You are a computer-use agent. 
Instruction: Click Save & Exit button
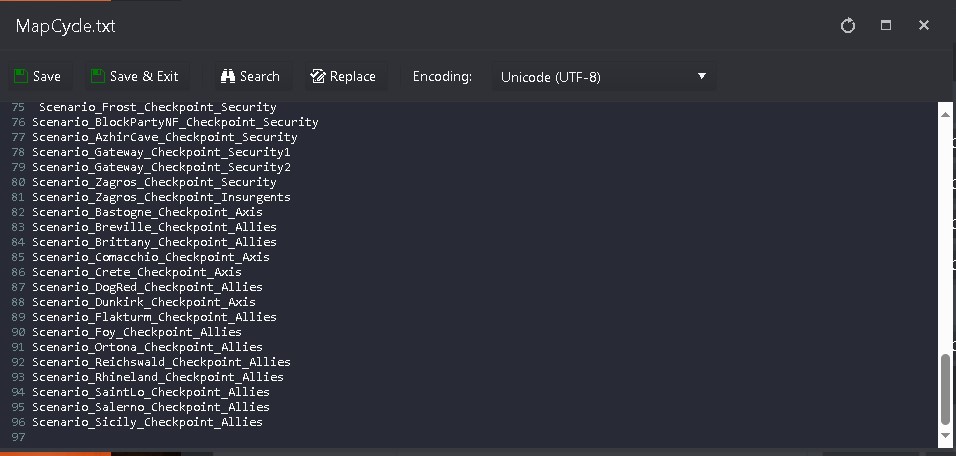135,76
